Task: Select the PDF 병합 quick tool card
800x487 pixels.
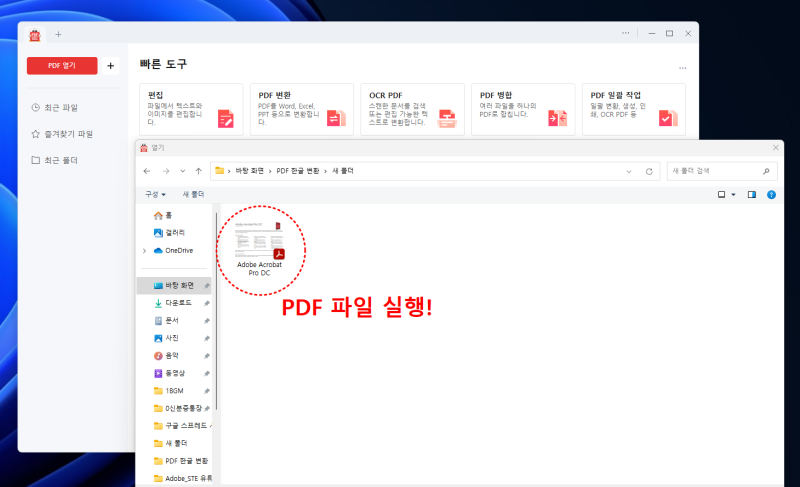Action: (523, 109)
